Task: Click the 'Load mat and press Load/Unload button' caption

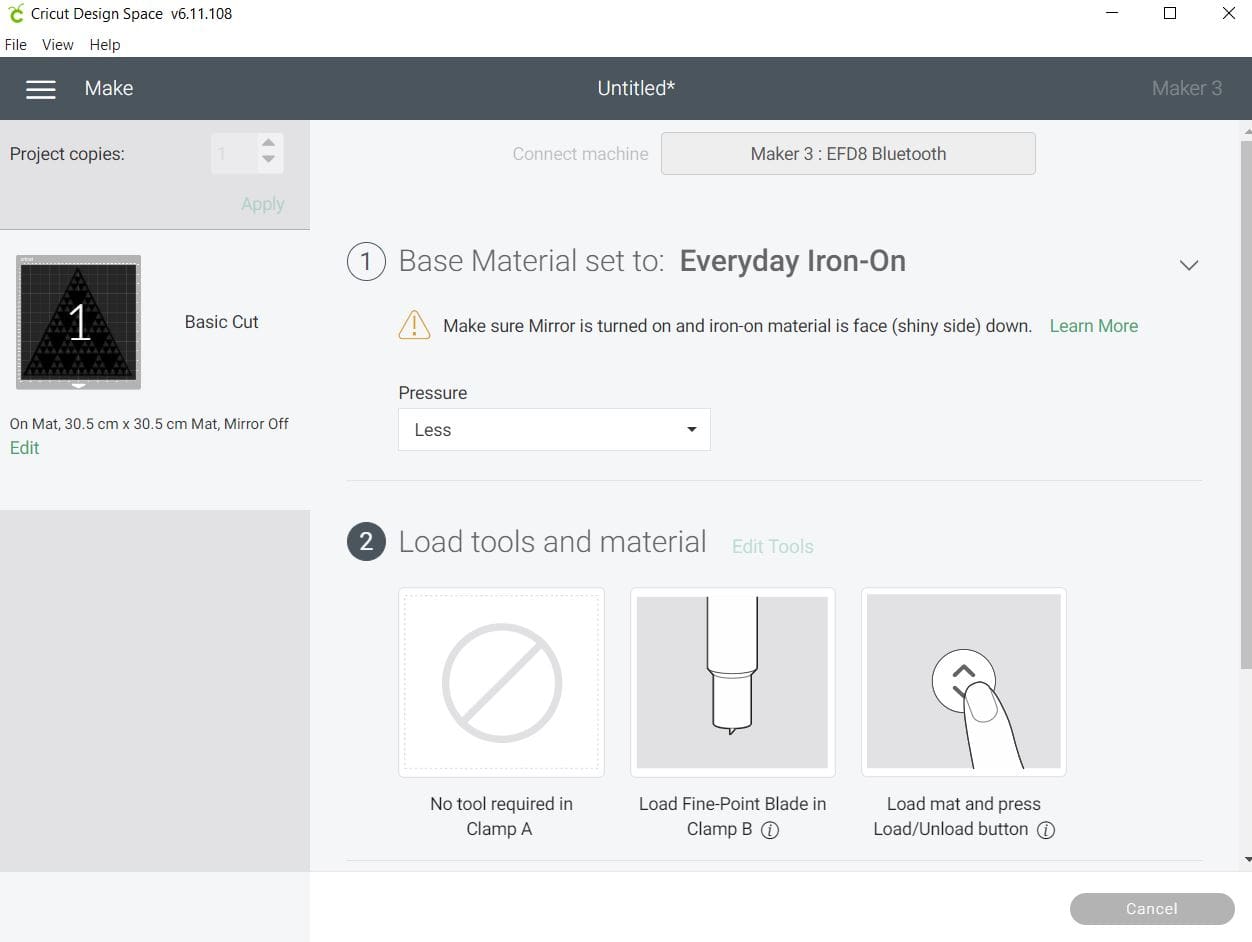Action: pyautogui.click(x=963, y=816)
